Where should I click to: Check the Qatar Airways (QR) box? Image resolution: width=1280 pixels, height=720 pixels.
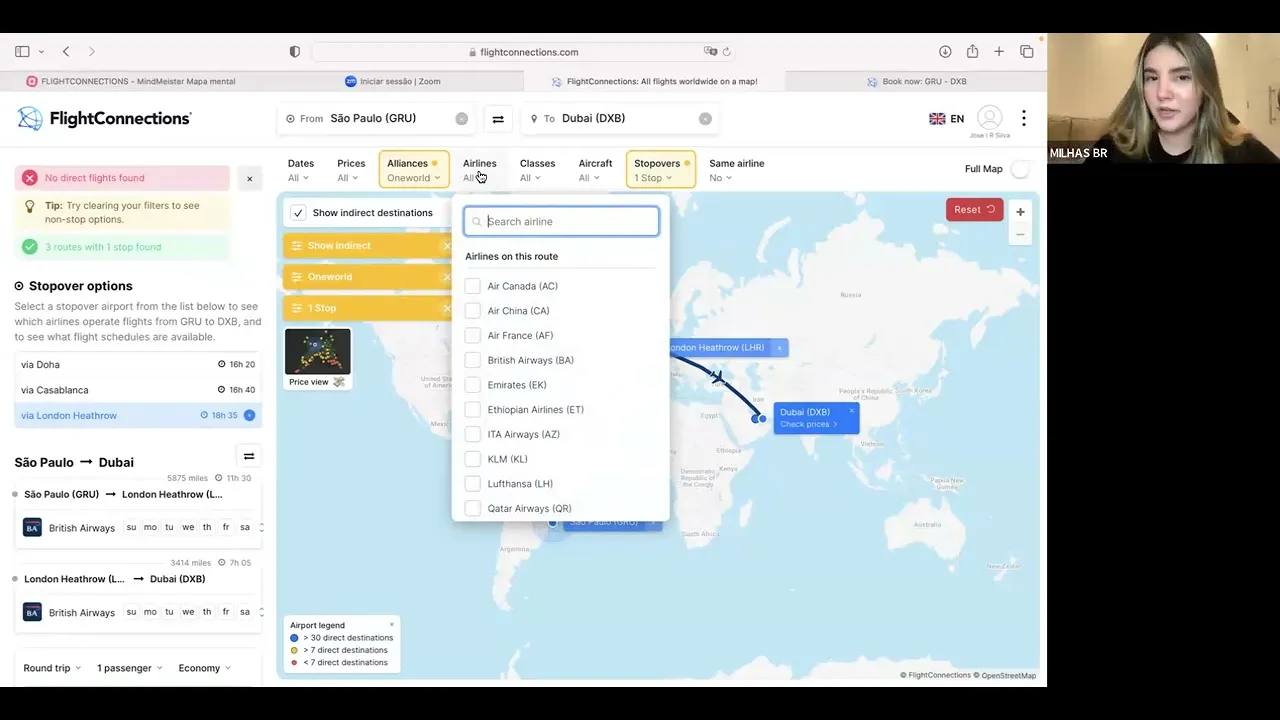tap(472, 509)
